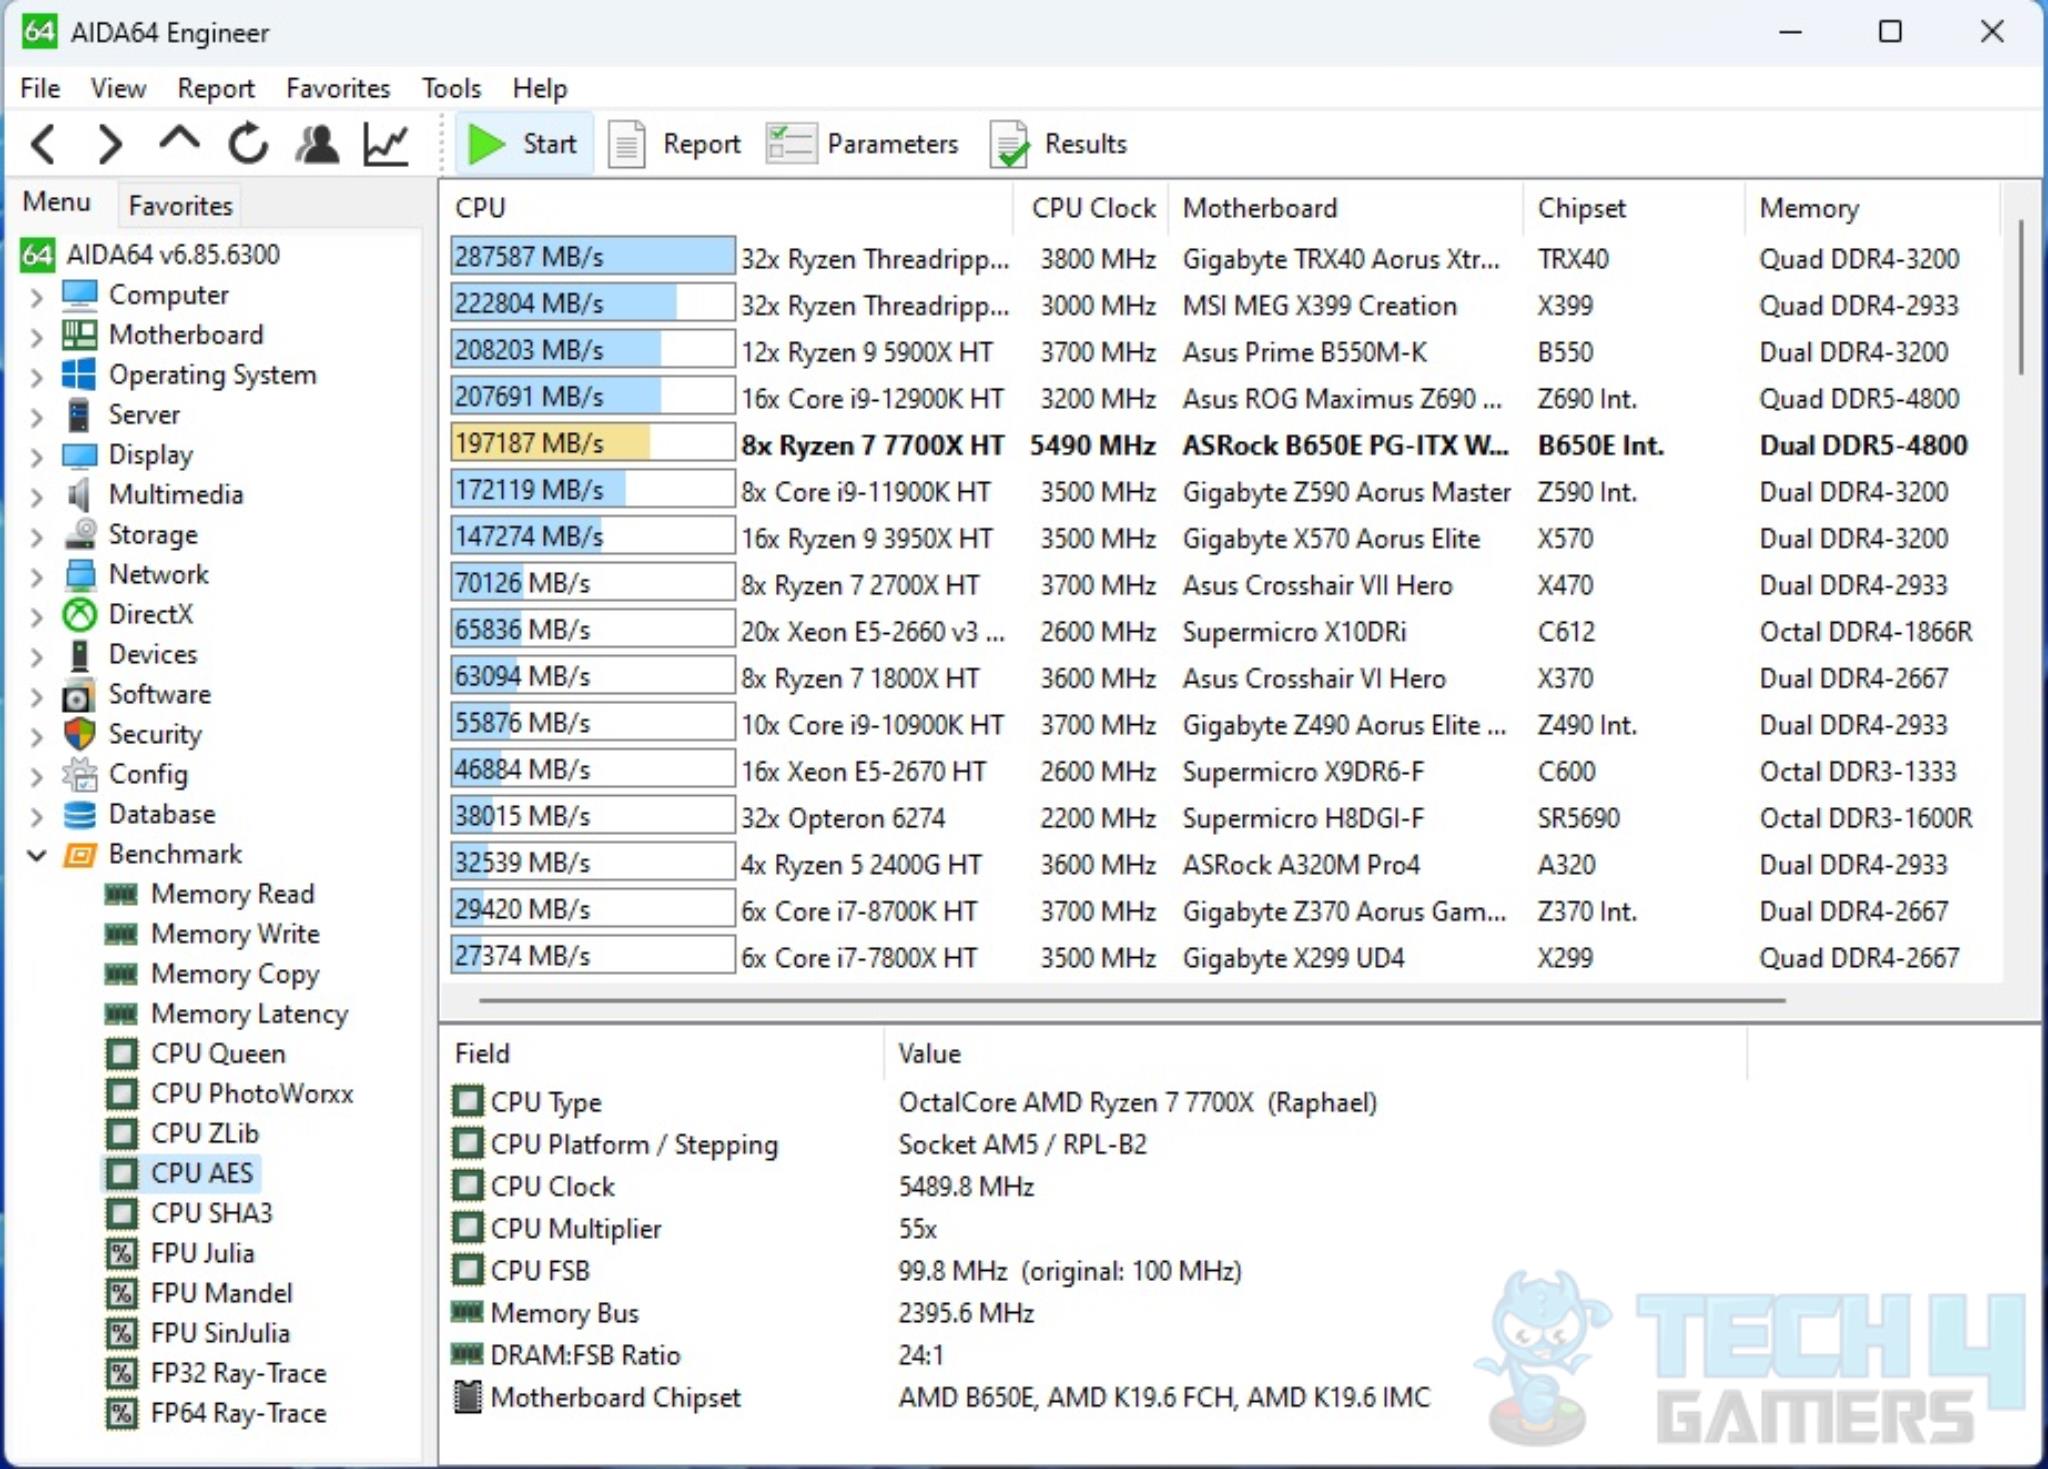The width and height of the screenshot is (2048, 1469).
Task: Select AIDA64 v6.85.6300 root node
Action: pos(151,255)
